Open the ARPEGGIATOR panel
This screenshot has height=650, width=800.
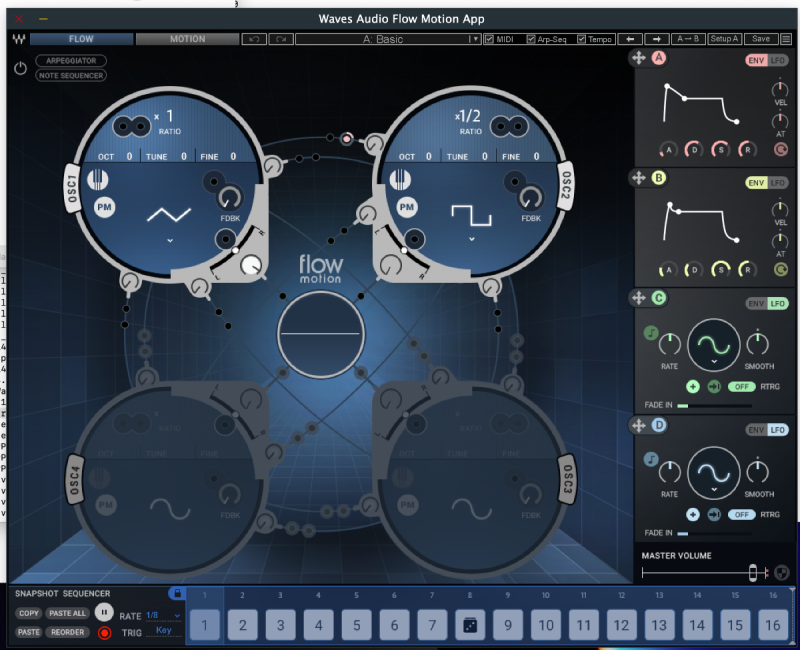pyautogui.click(x=70, y=61)
